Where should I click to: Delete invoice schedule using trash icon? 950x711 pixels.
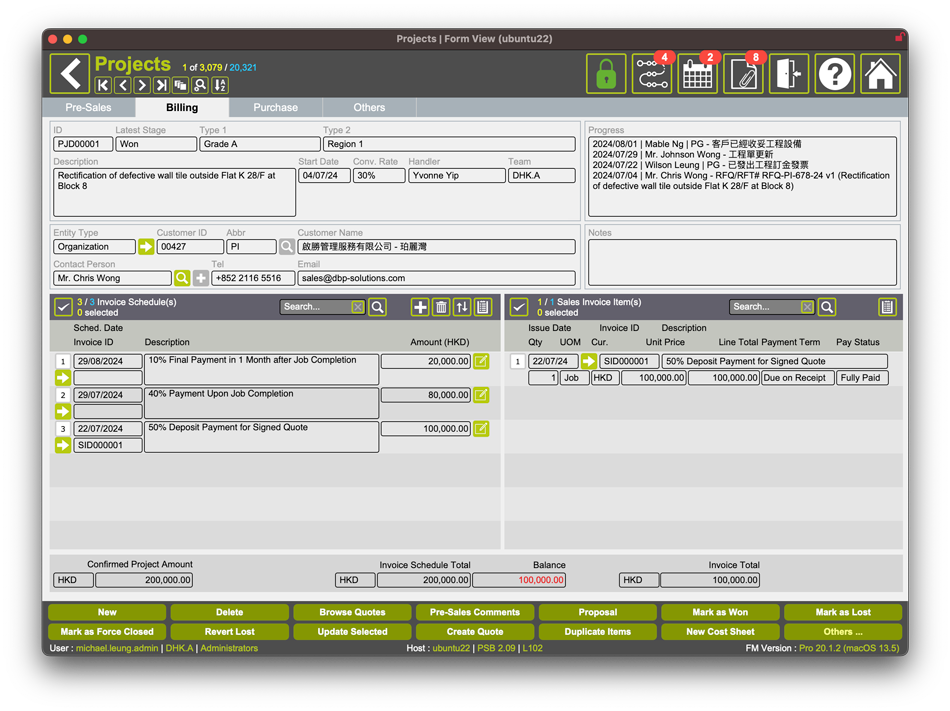(x=441, y=307)
